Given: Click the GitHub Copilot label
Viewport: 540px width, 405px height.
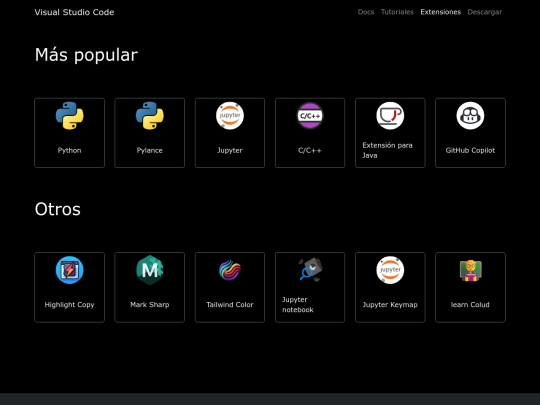Looking at the screenshot, I should click(x=470, y=150).
